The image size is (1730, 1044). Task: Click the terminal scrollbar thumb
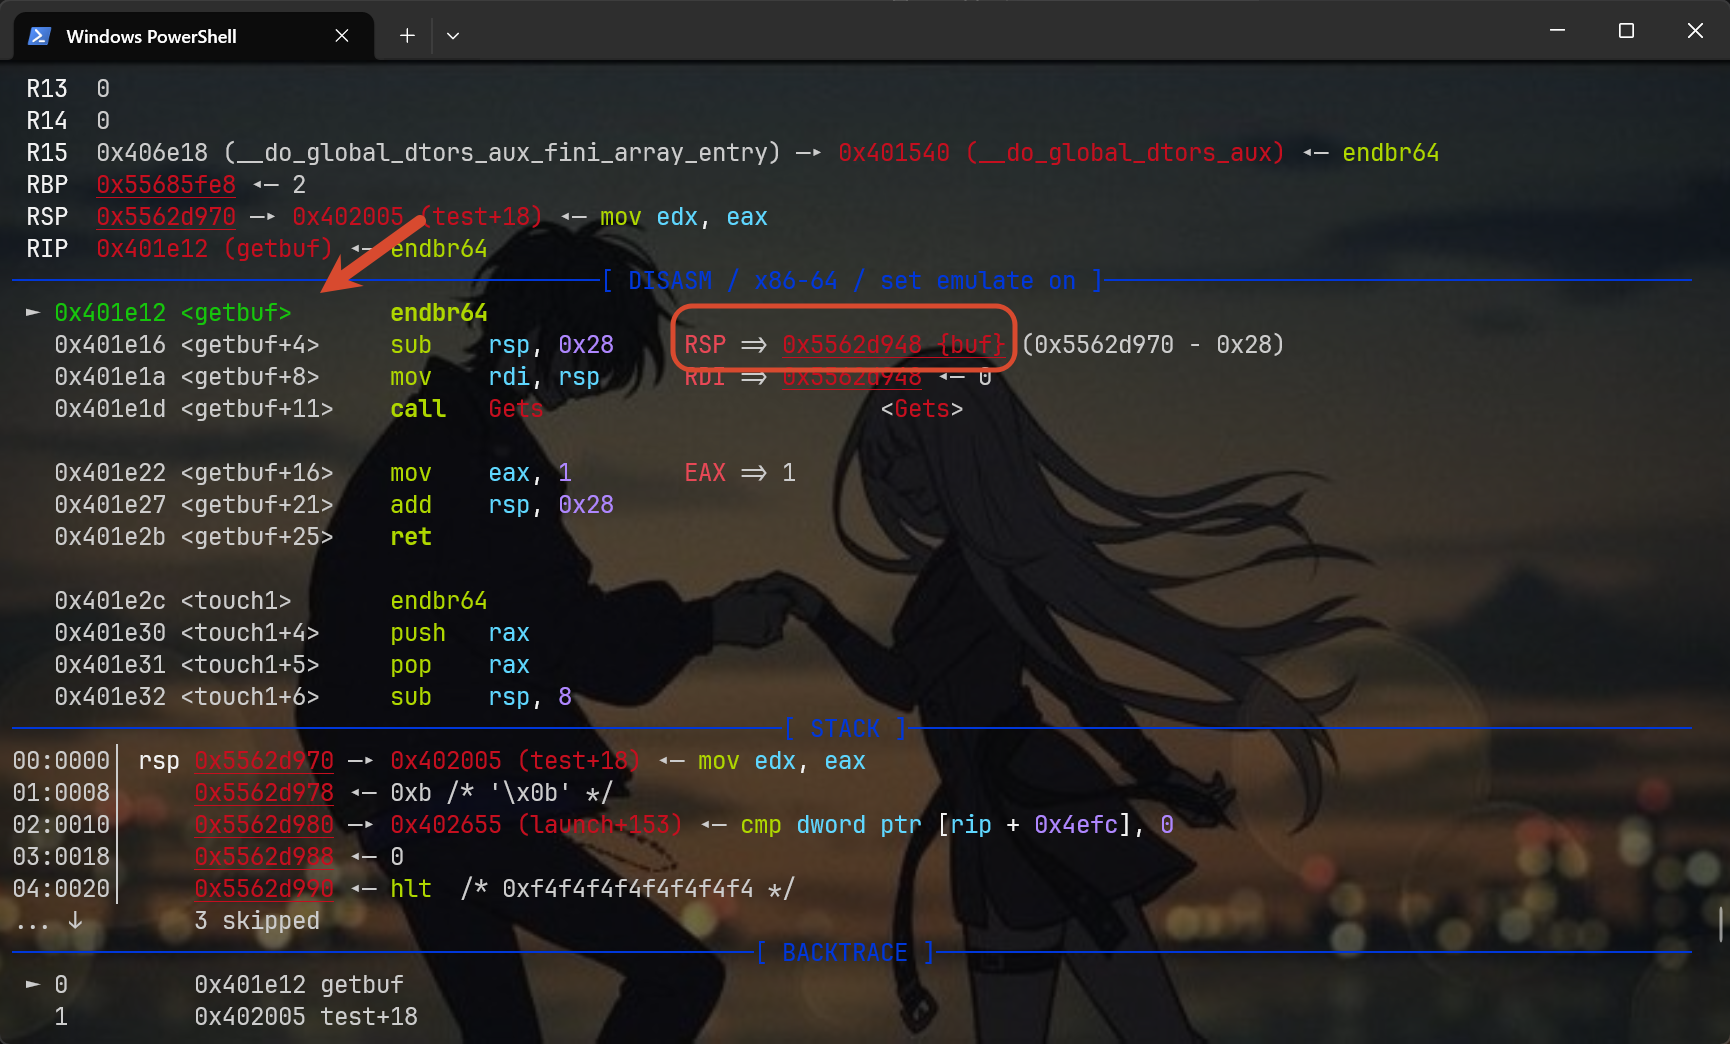point(1721,924)
